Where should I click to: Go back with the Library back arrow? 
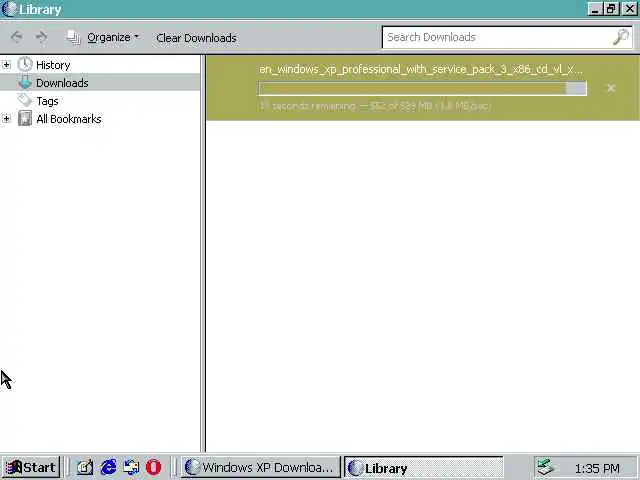pos(16,37)
